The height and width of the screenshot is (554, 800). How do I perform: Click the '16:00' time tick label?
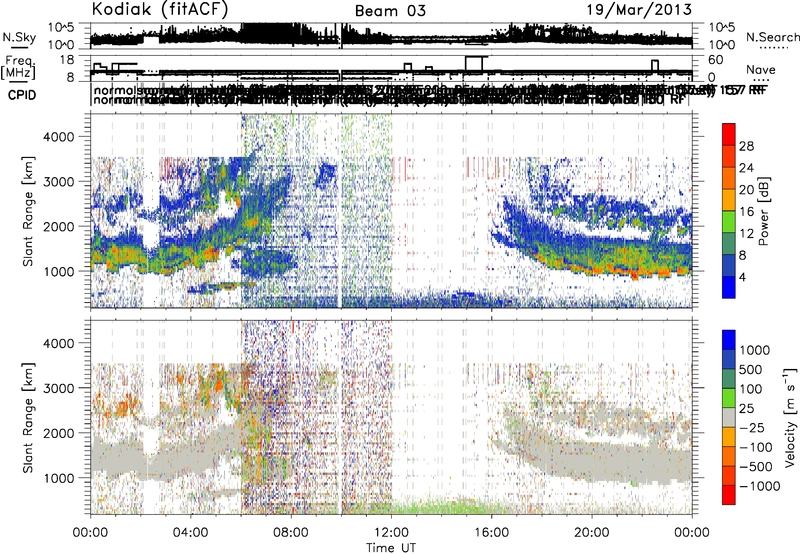[x=491, y=533]
